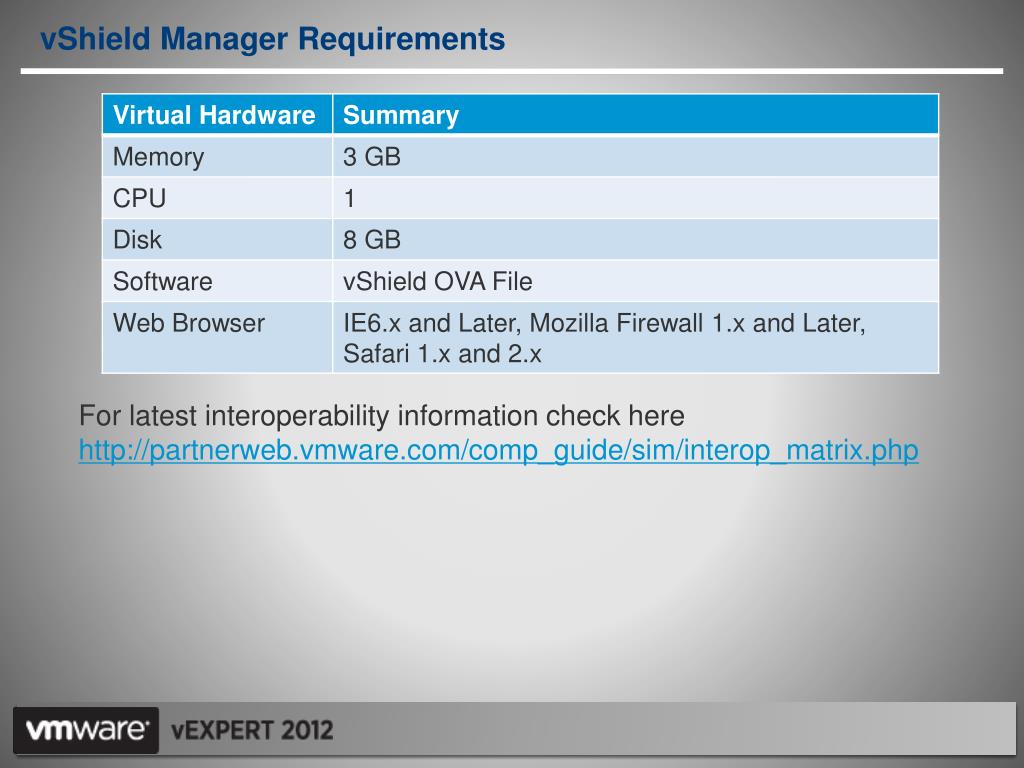Open the partnerweb.vmware.com interop matrix link

pyautogui.click(x=498, y=451)
